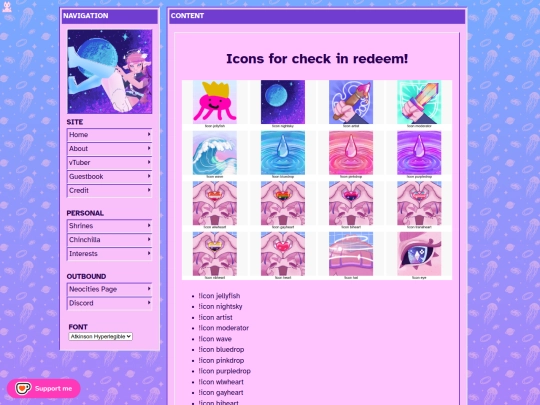Open the Credit page
Screen dimensions: 540x405
[x=110, y=190]
